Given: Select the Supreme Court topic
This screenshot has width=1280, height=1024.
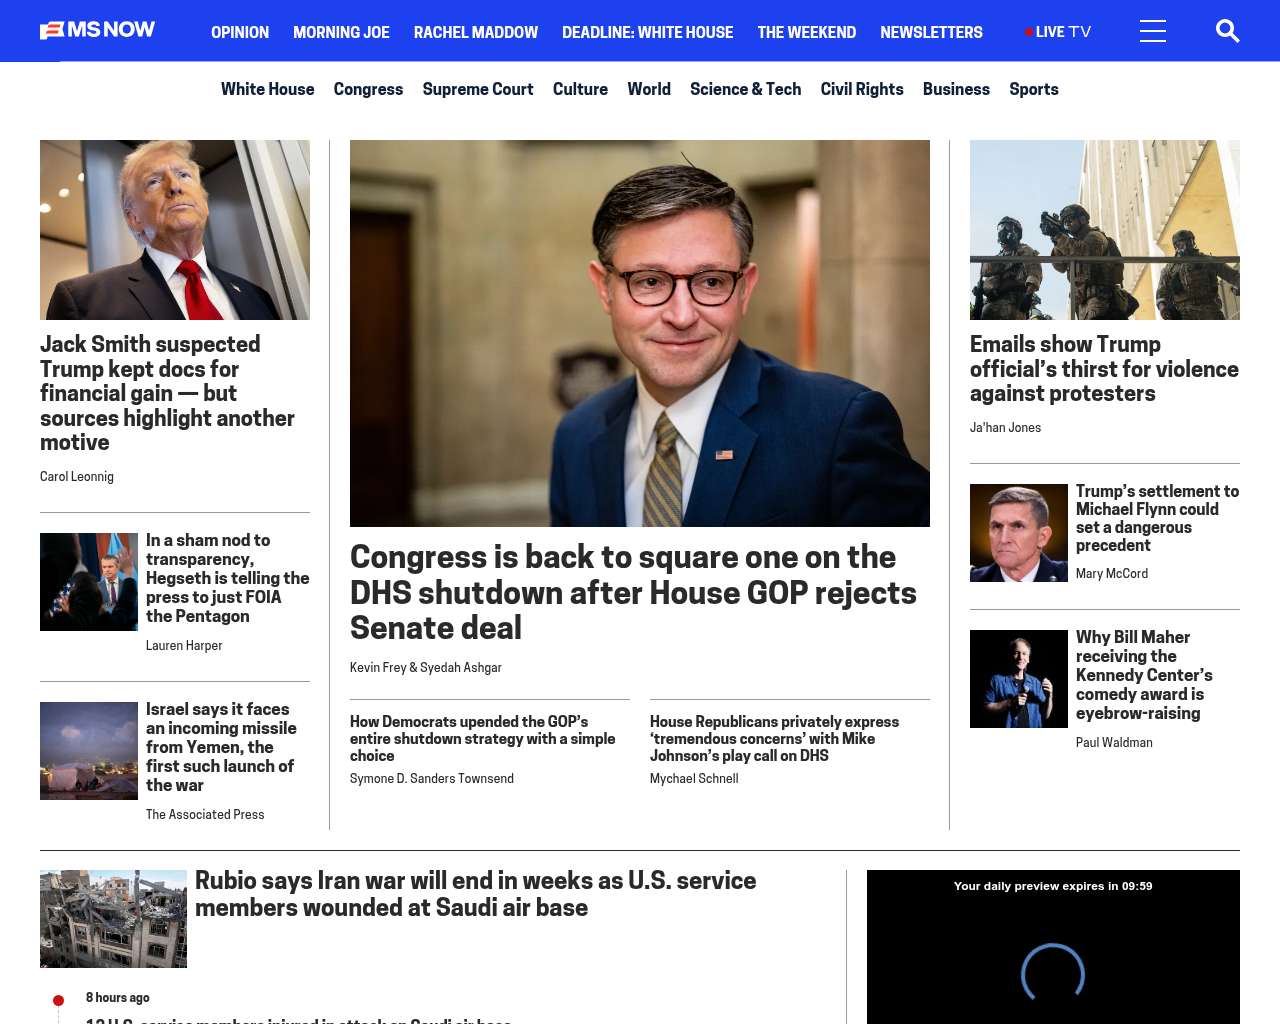Looking at the screenshot, I should (478, 89).
